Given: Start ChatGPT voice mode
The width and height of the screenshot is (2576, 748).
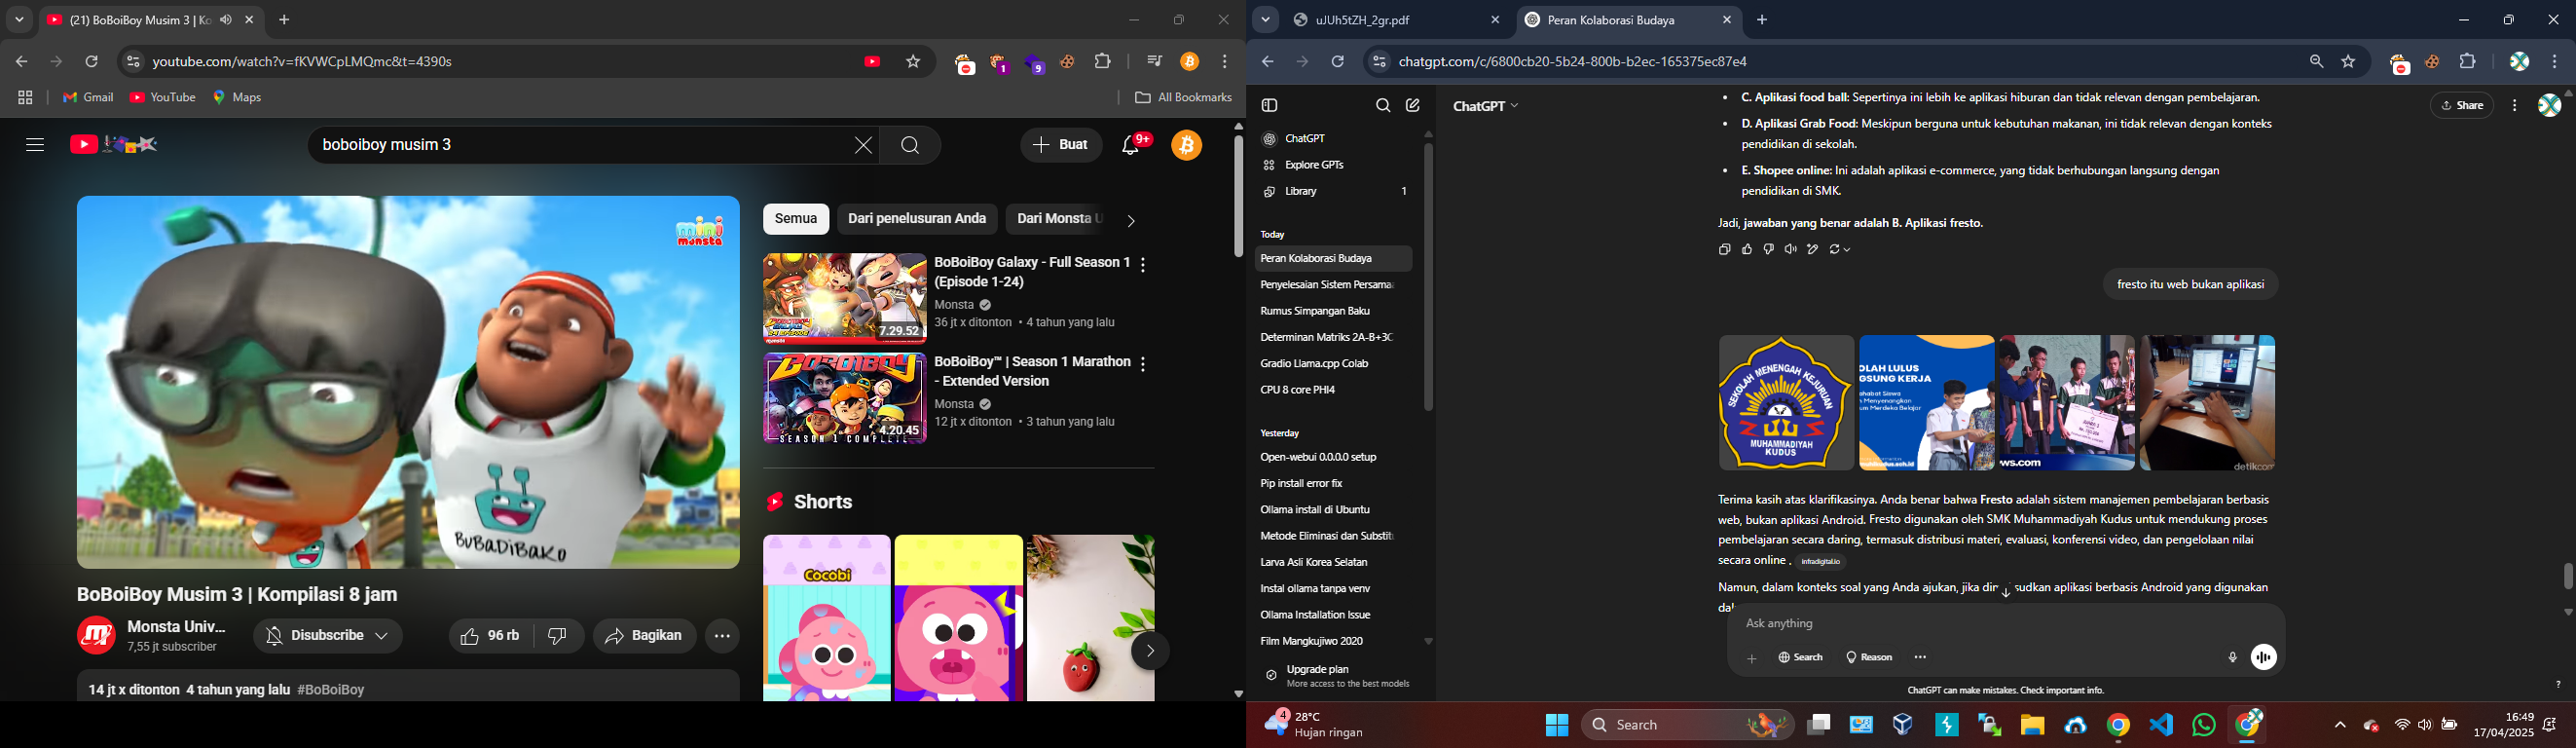Looking at the screenshot, I should [x=2264, y=657].
